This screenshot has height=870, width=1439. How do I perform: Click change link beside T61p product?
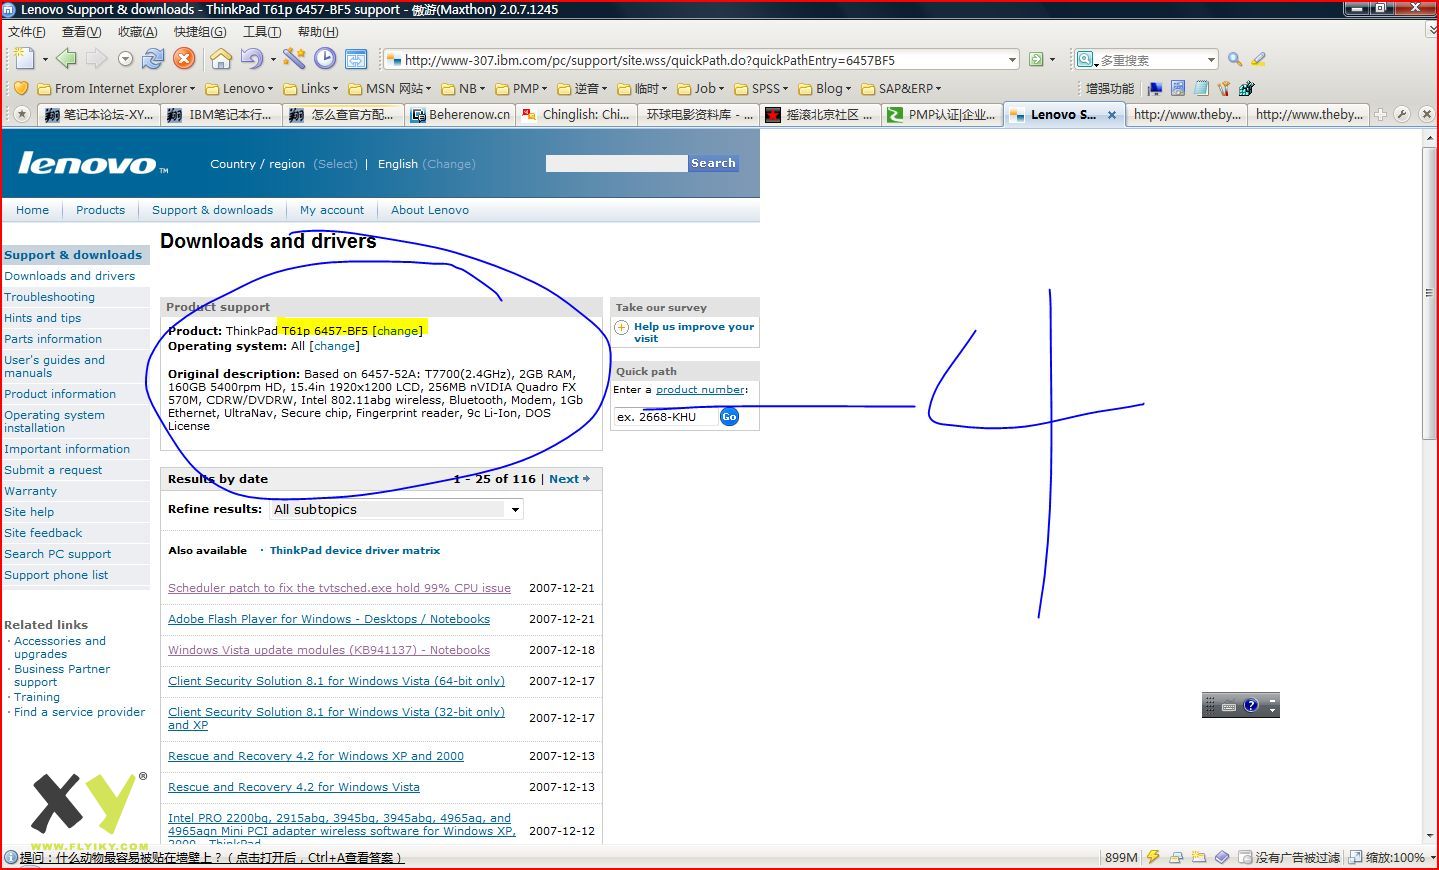click(x=397, y=331)
